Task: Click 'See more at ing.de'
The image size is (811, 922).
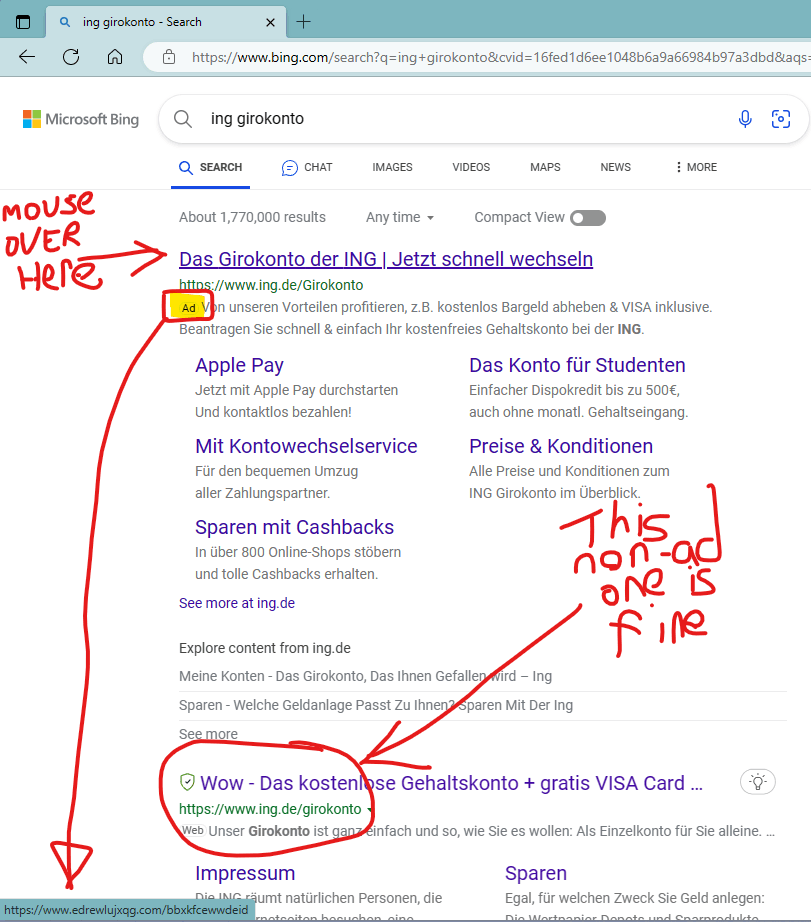Action: (x=237, y=603)
